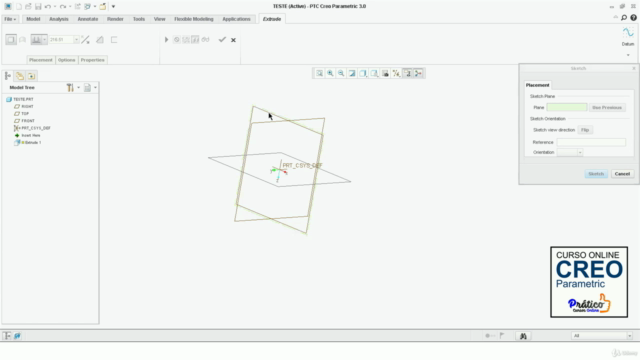Open the Orientation dropdown in Sketch dialog

click(x=580, y=152)
